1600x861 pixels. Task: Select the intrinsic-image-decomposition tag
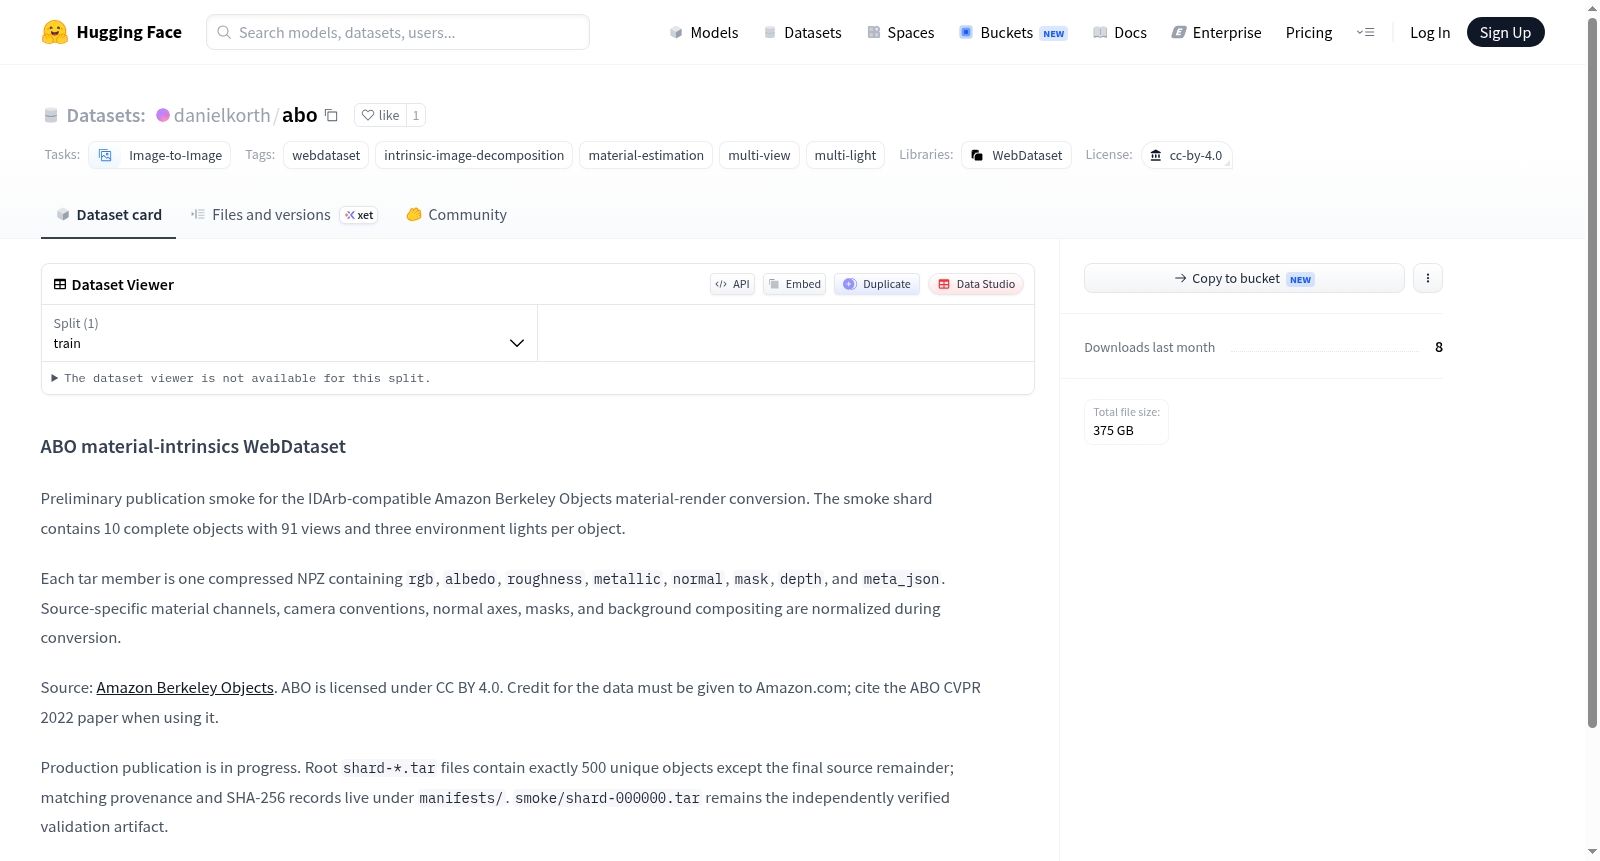click(474, 155)
